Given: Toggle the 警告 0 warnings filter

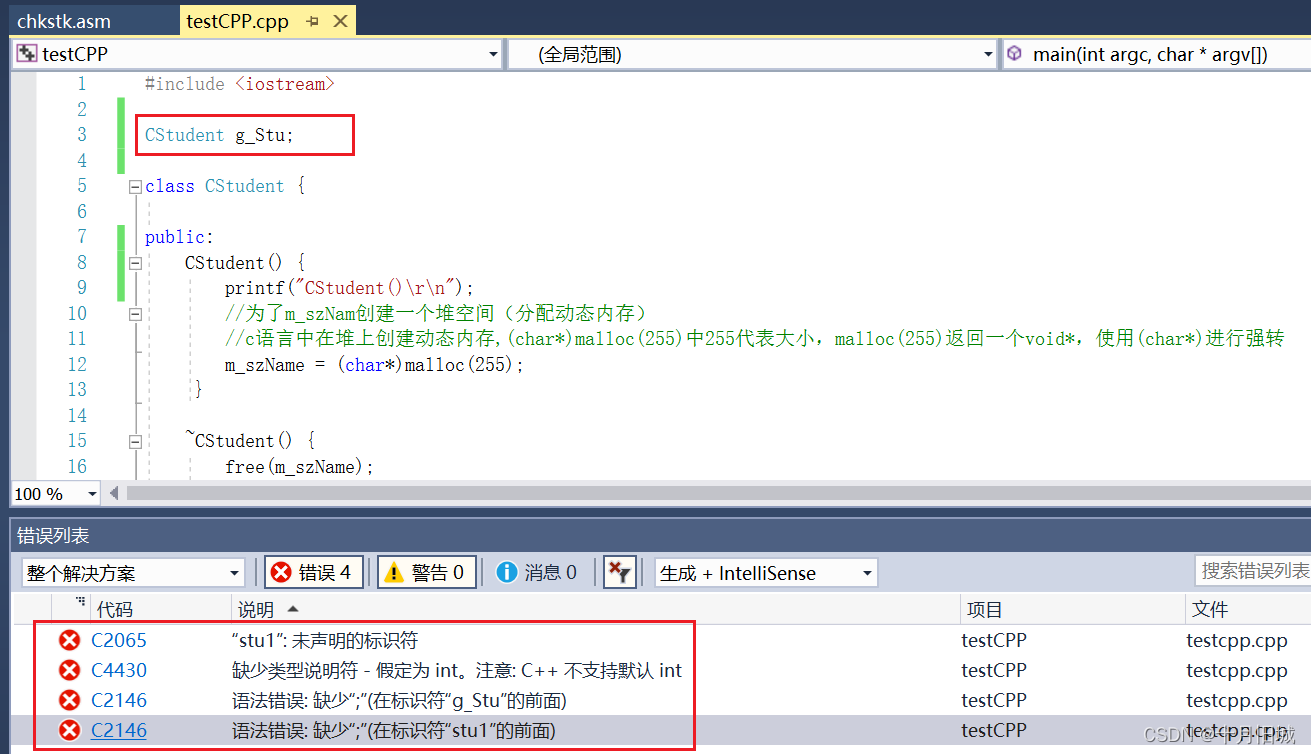Looking at the screenshot, I should 426,572.
